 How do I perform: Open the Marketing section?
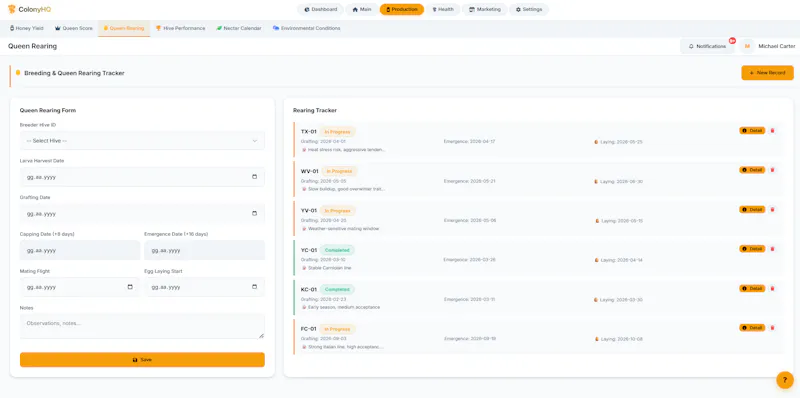pos(485,9)
